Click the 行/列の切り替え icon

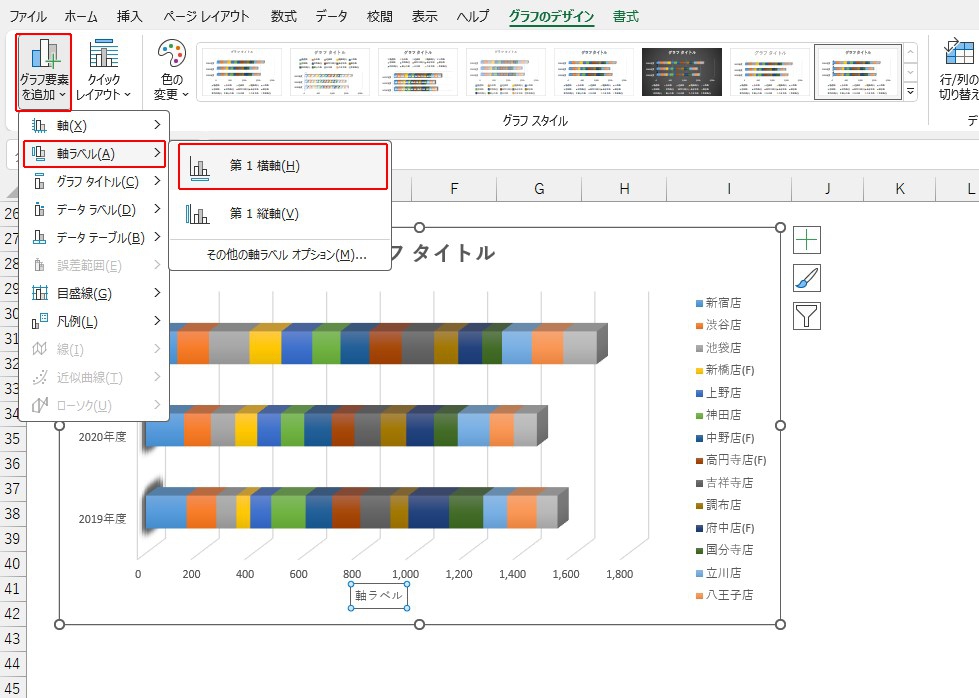pos(958,71)
